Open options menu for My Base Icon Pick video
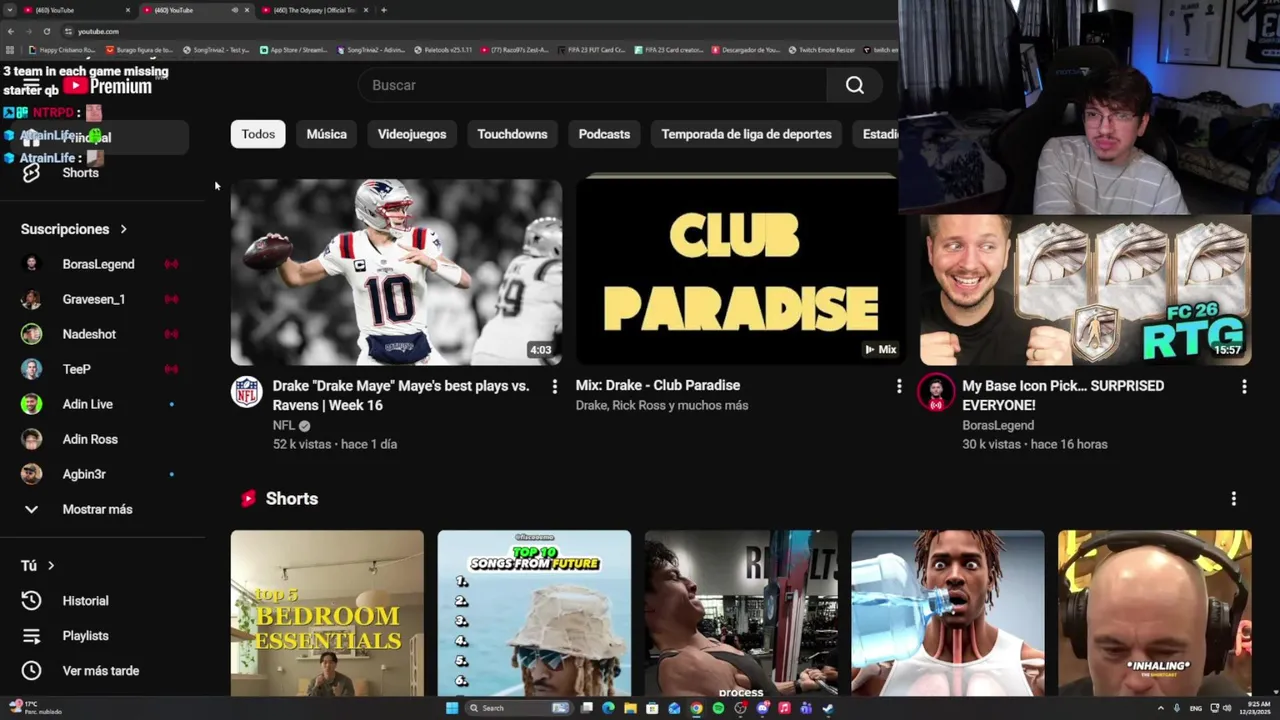 (1244, 386)
